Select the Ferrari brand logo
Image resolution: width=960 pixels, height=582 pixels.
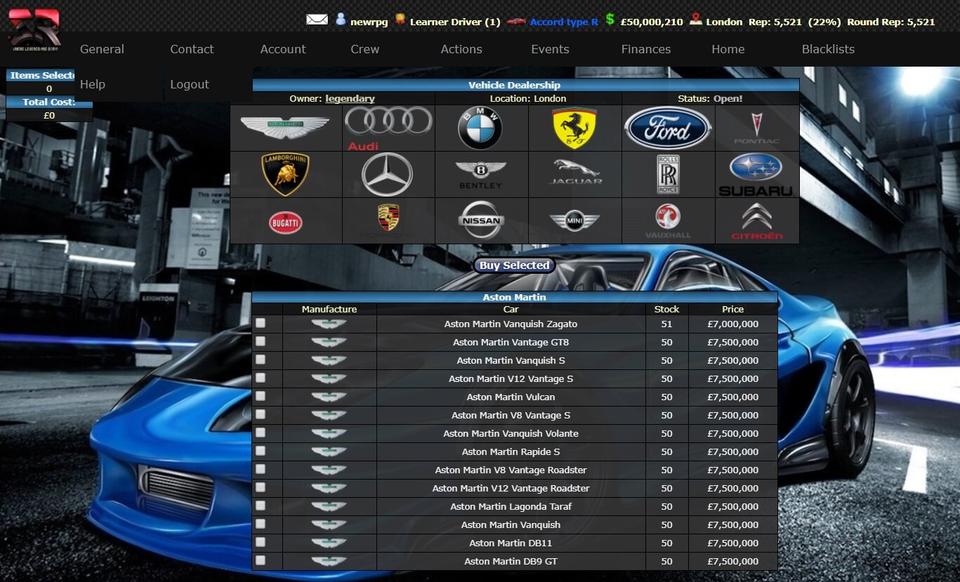574,128
